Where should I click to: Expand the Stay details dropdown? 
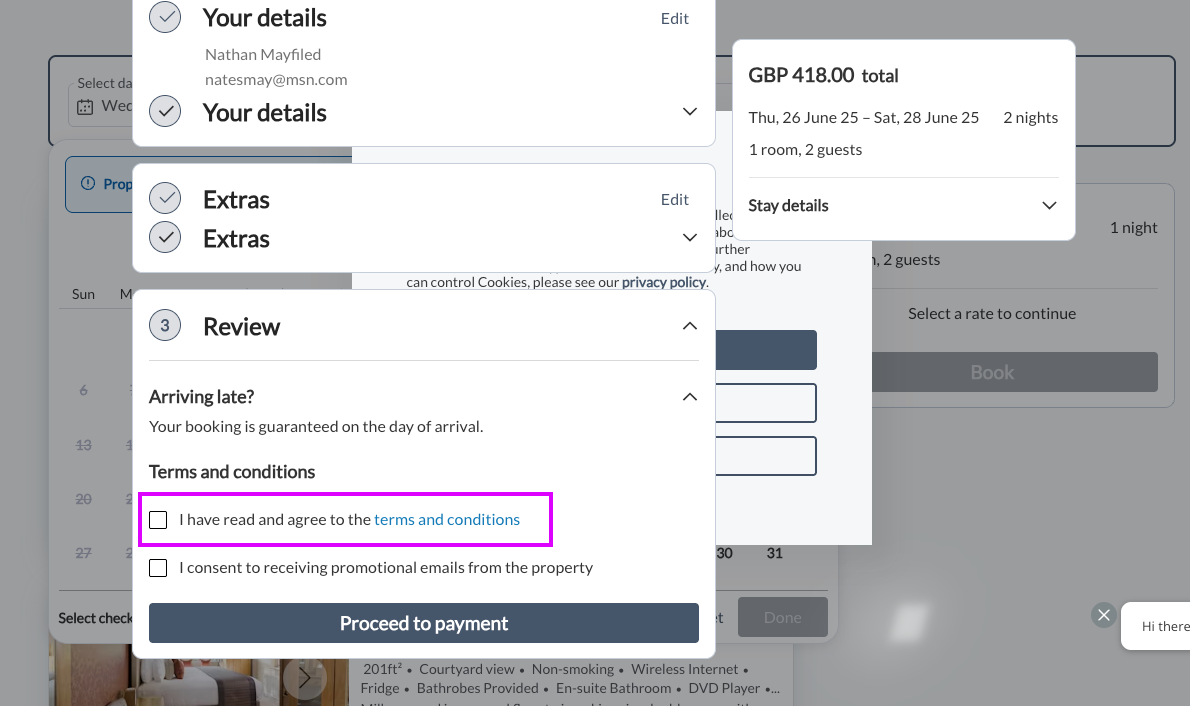coord(1049,206)
